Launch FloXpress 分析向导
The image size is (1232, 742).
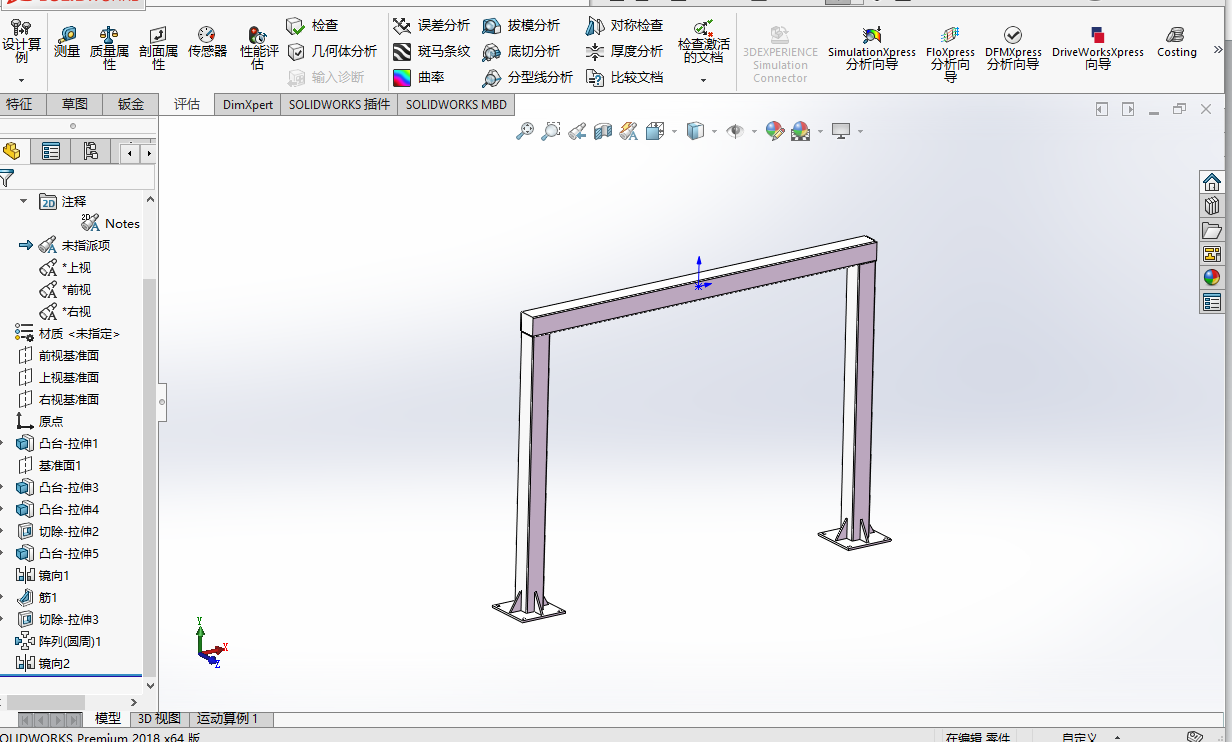950,53
